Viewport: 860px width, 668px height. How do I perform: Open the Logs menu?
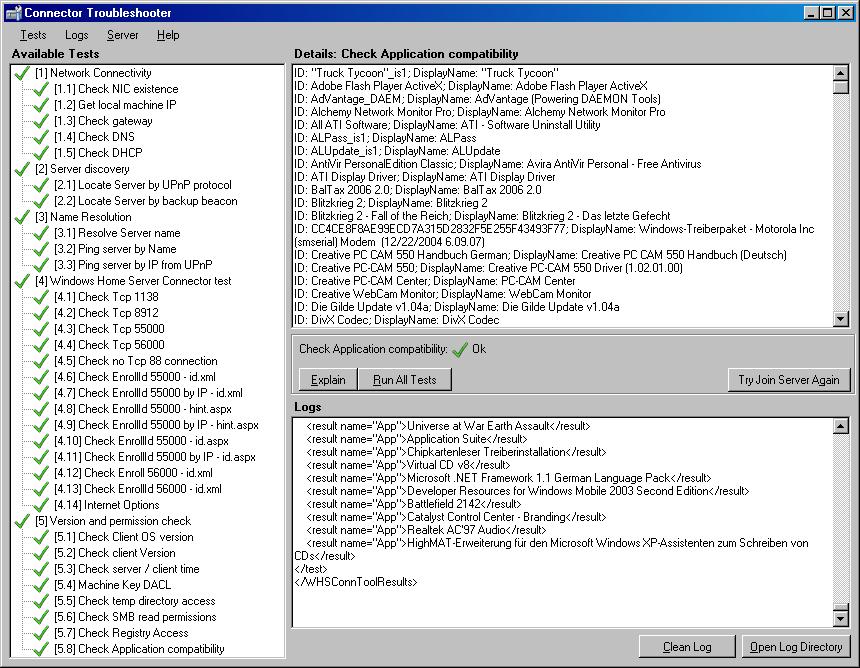tap(76, 35)
